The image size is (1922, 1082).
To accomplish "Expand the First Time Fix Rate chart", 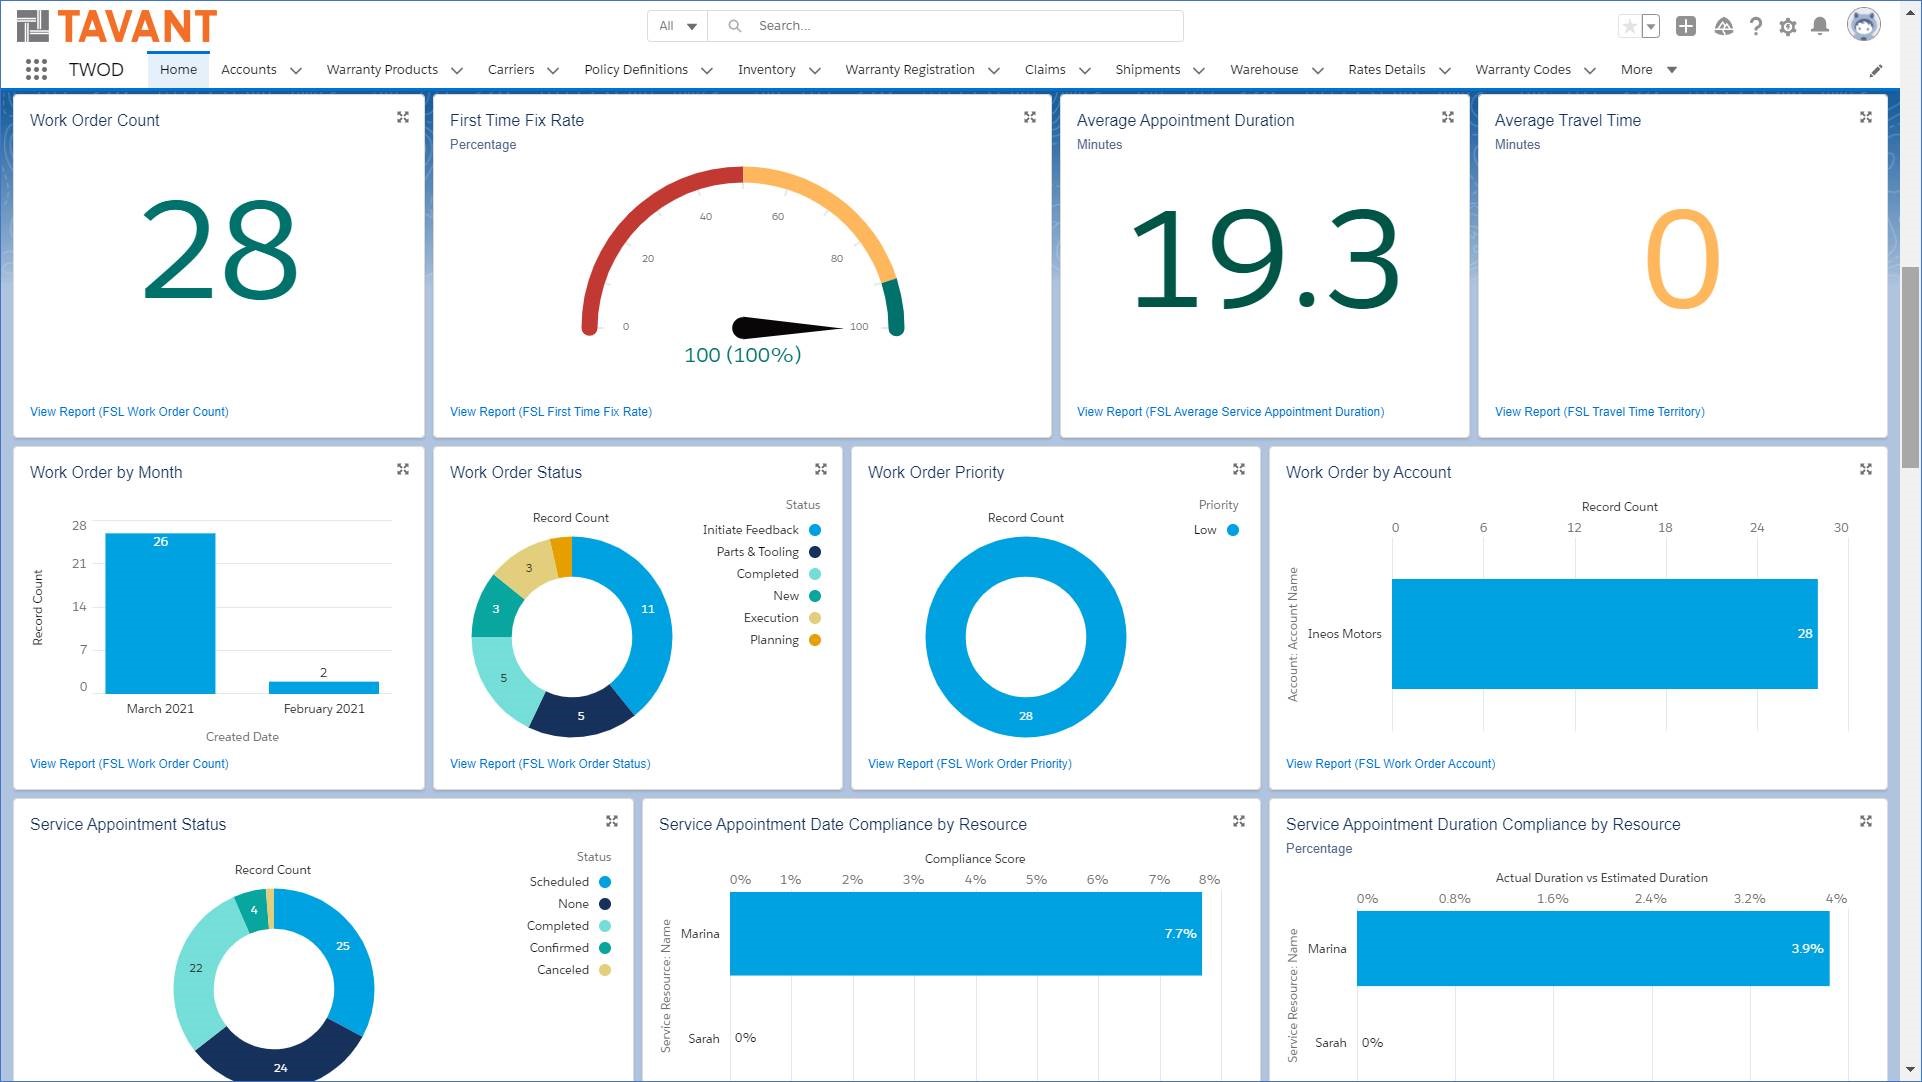I will (x=1030, y=118).
